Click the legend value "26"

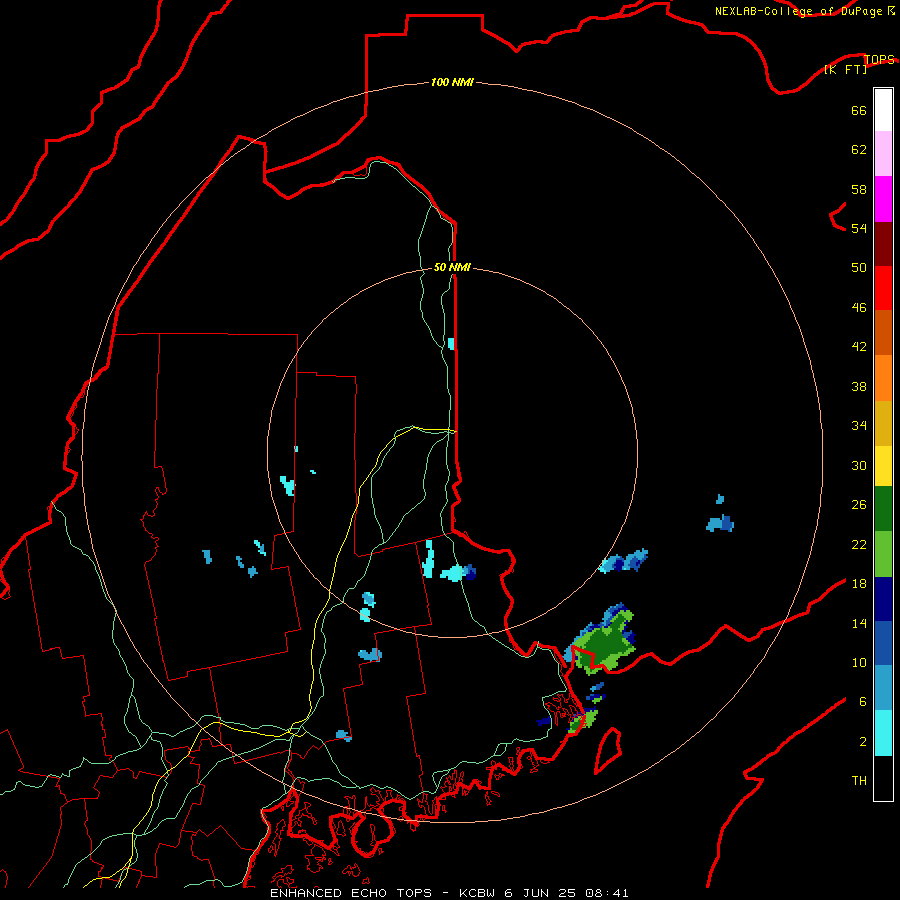point(859,505)
